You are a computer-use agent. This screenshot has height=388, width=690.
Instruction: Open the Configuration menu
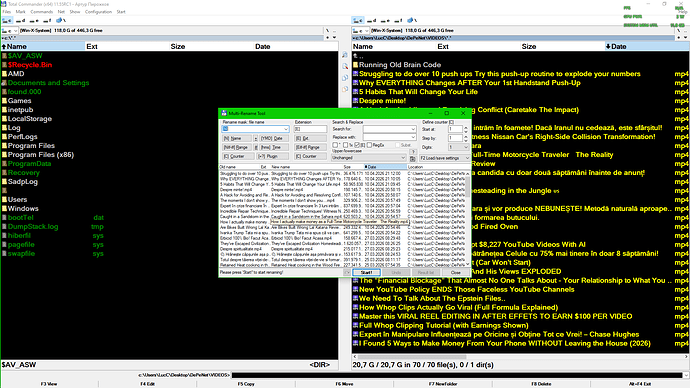point(98,12)
